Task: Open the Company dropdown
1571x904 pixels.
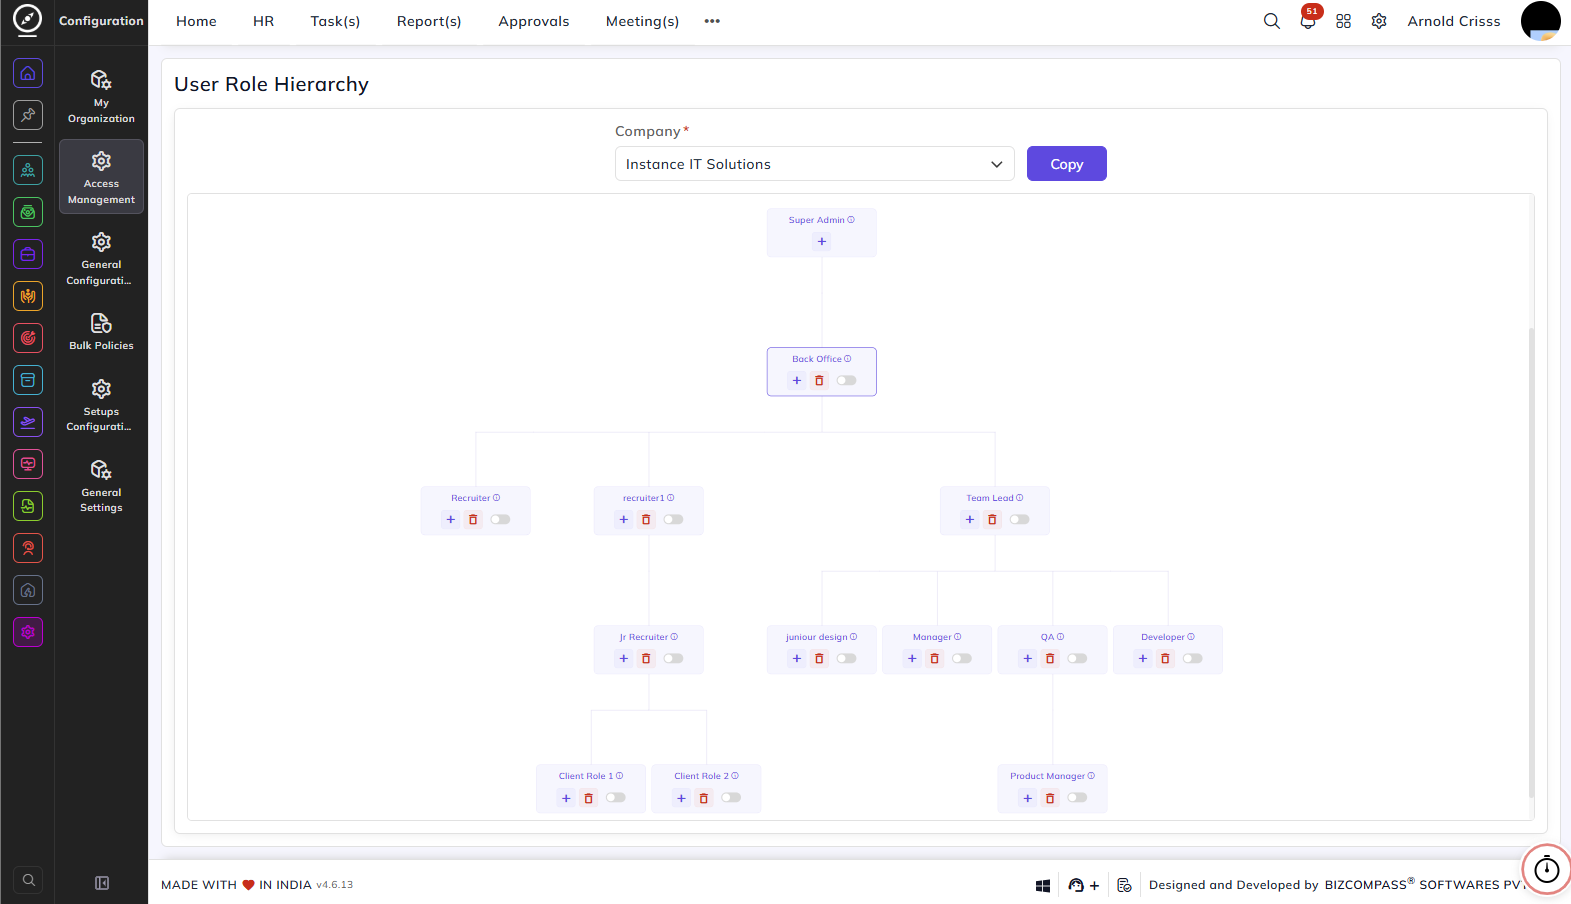Action: pos(815,164)
